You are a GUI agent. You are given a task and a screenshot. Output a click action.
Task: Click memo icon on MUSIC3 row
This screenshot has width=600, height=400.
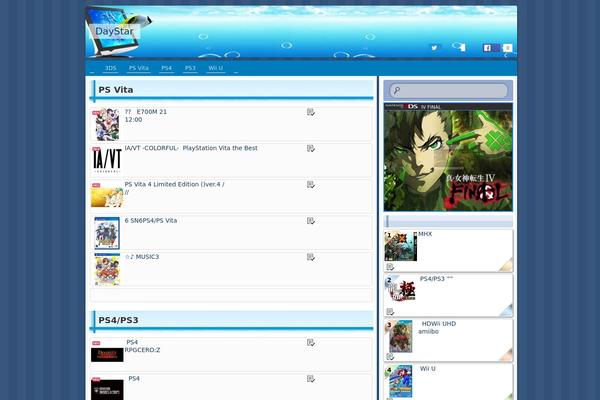pos(311,257)
